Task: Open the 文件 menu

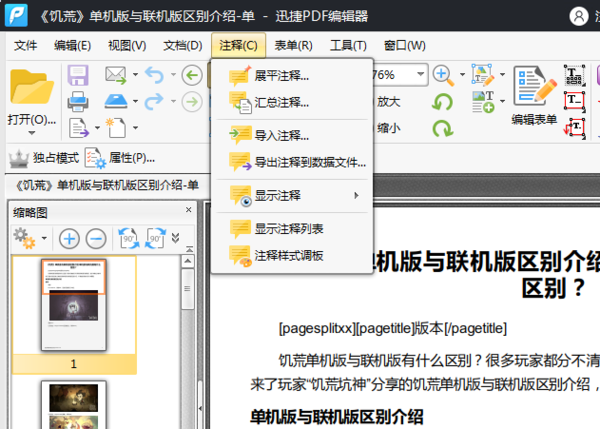Action: (25, 46)
